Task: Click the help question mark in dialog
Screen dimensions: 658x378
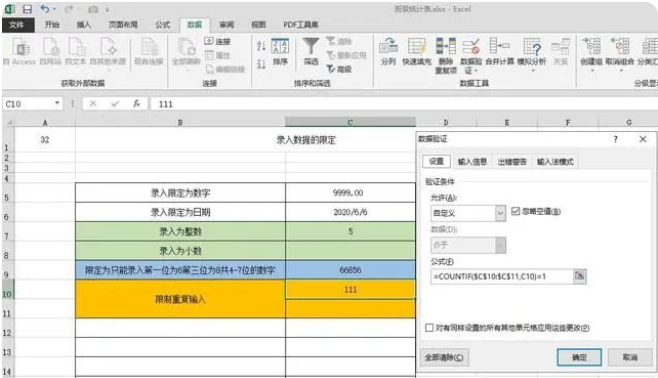Action: point(615,139)
